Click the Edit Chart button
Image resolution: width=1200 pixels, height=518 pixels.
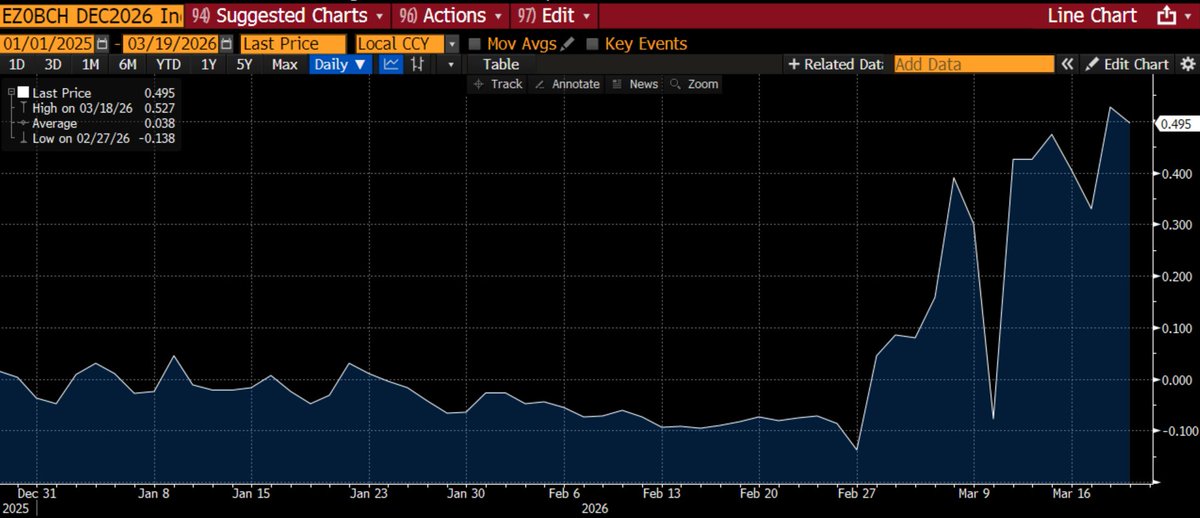[x=1127, y=64]
